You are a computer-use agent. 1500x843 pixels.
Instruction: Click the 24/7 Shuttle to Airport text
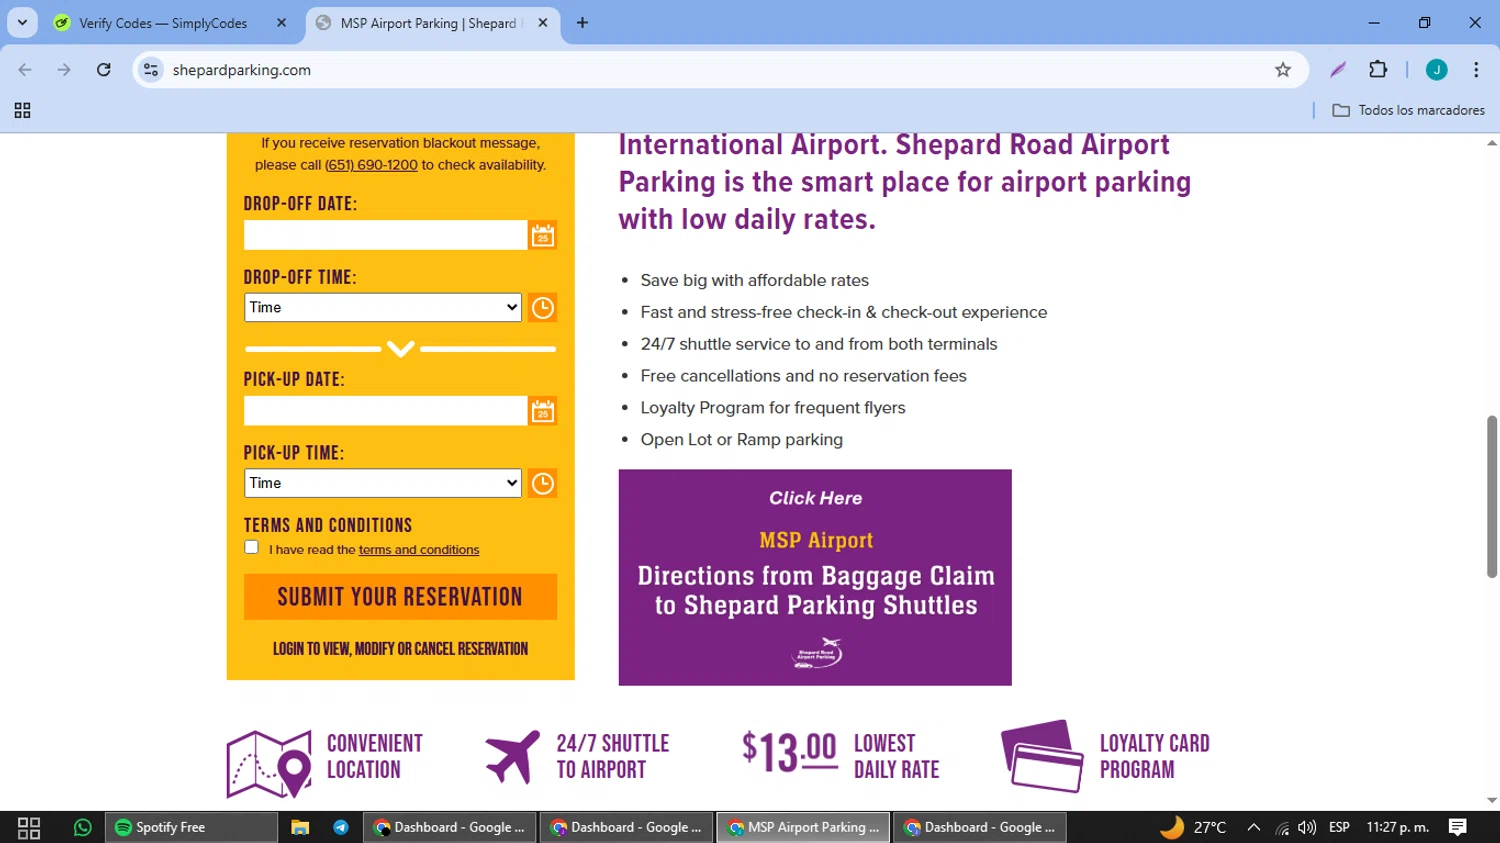pos(613,757)
